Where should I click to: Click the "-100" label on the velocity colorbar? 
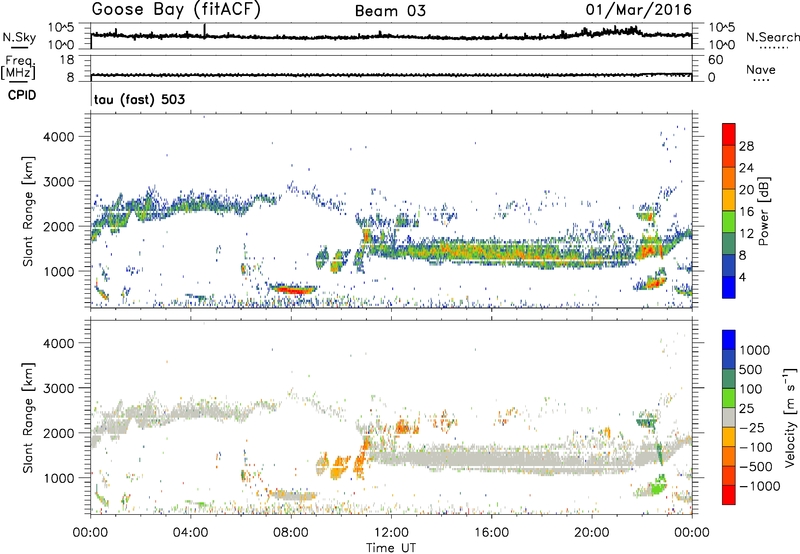point(755,447)
